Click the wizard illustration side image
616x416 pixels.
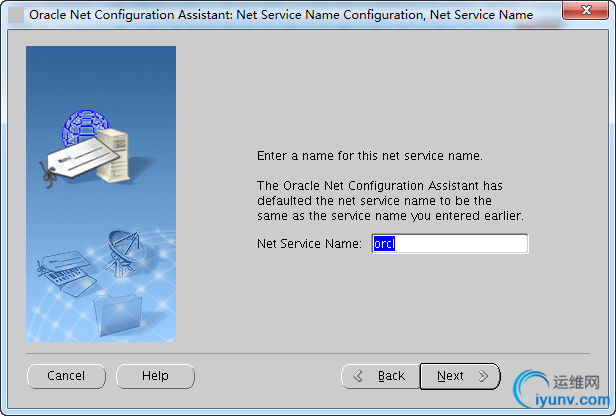[x=101, y=194]
